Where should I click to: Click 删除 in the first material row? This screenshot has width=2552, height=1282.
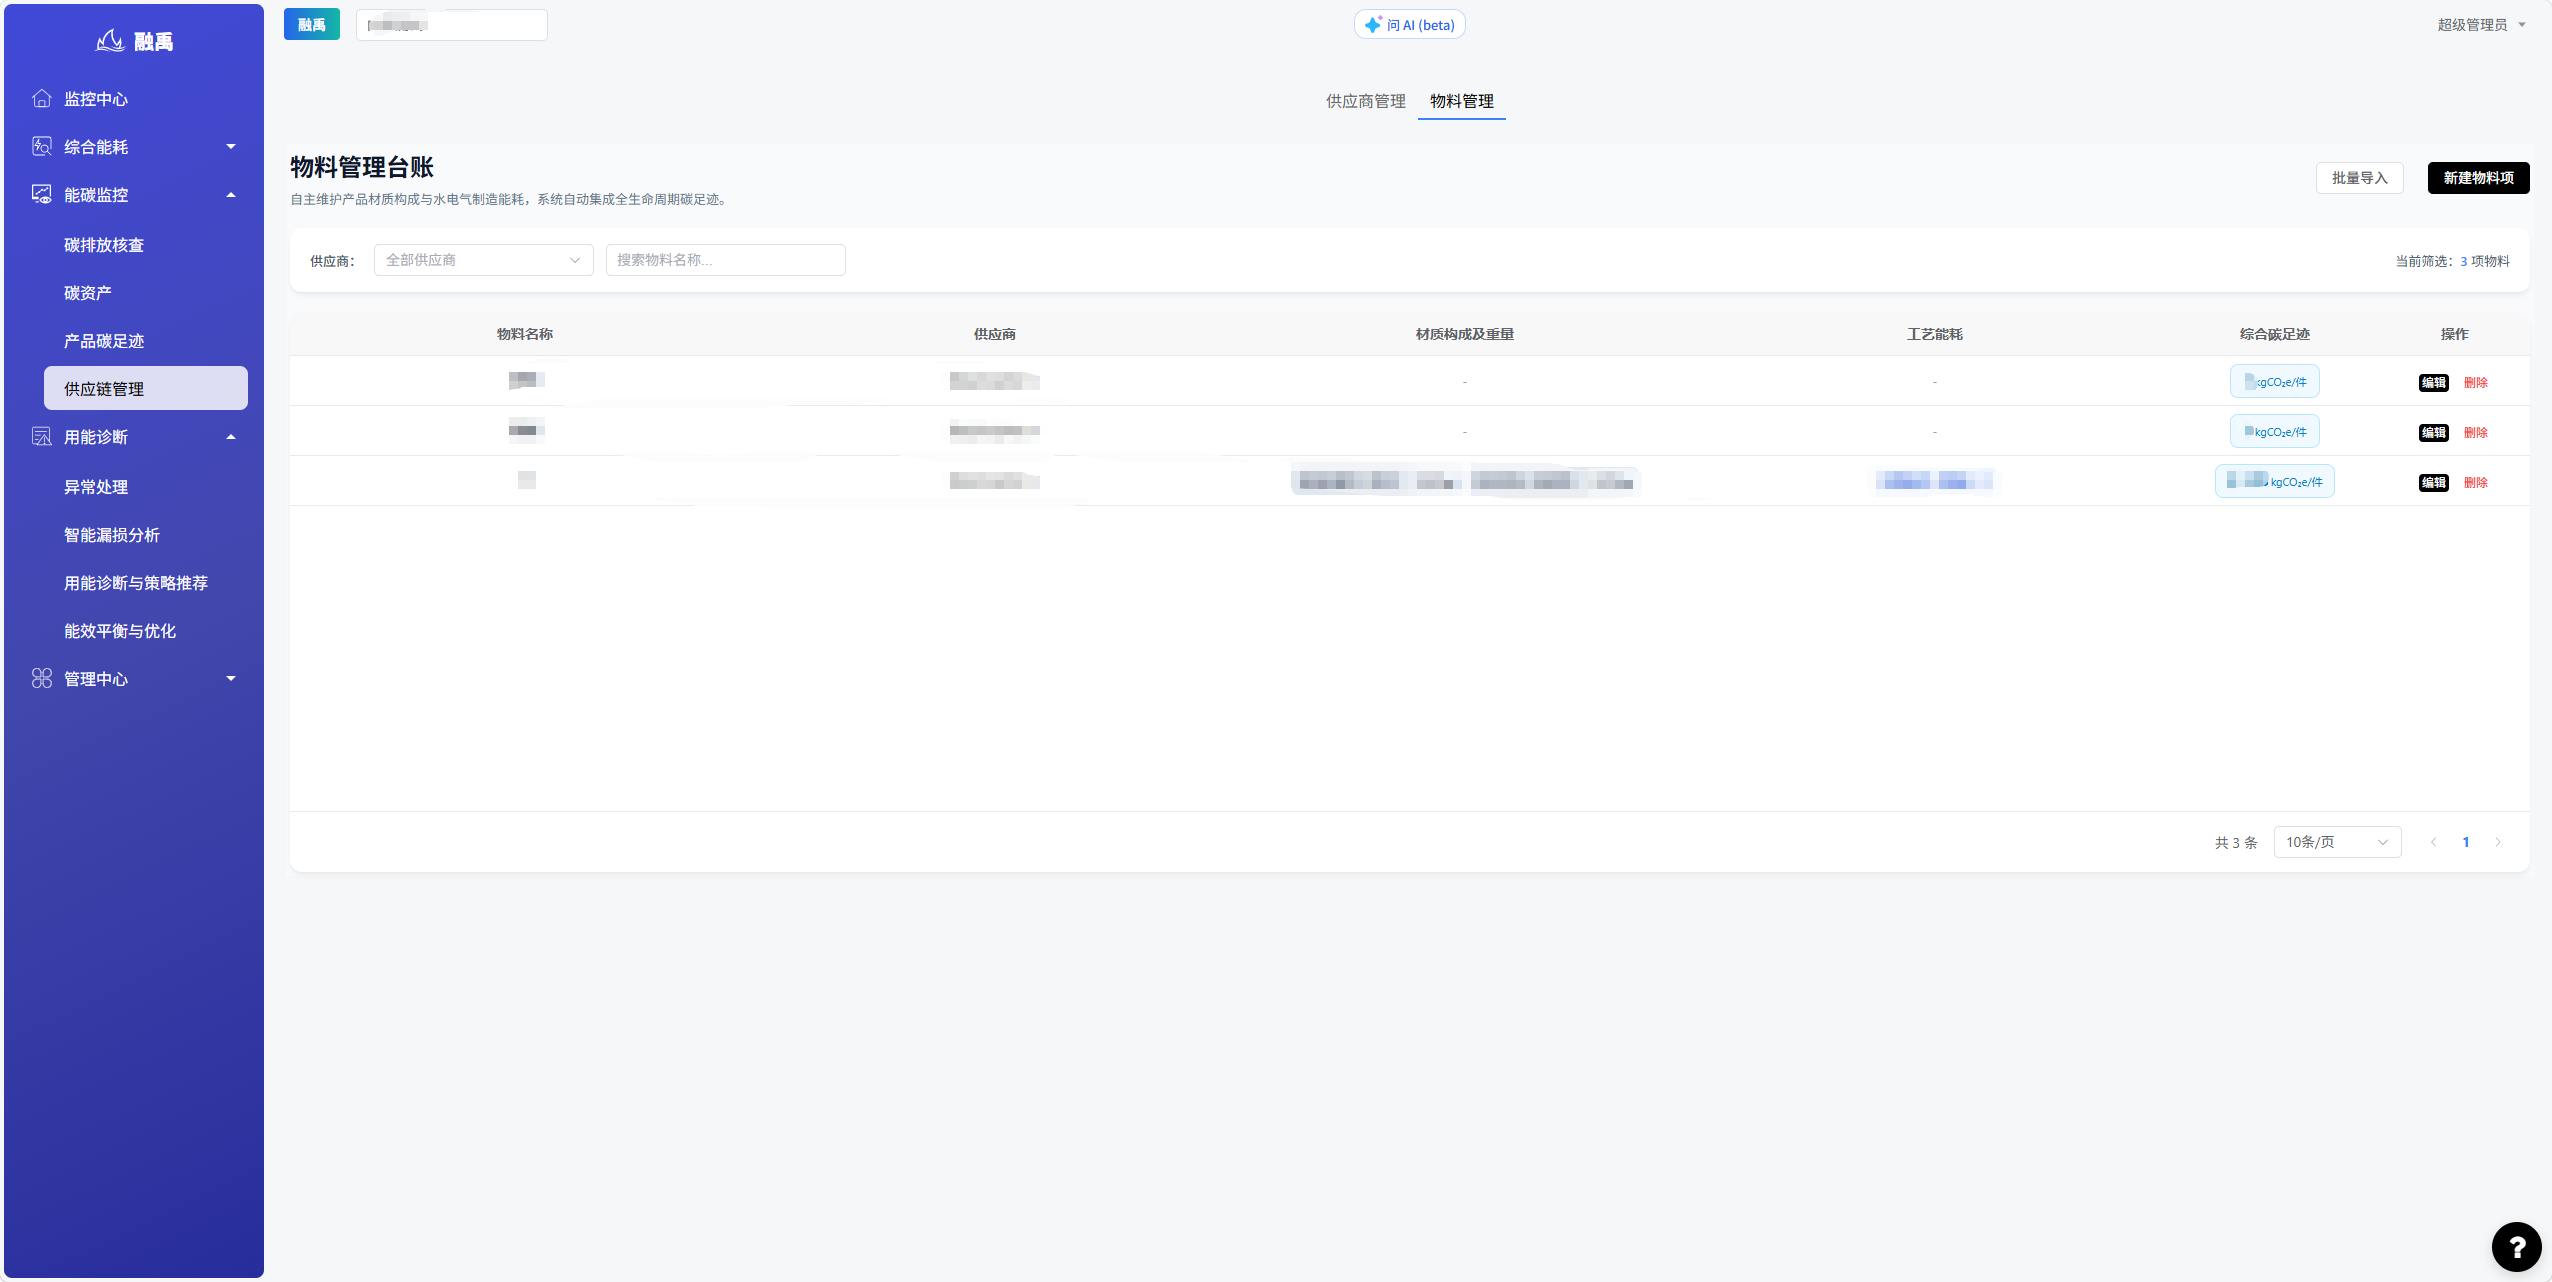tap(2476, 382)
